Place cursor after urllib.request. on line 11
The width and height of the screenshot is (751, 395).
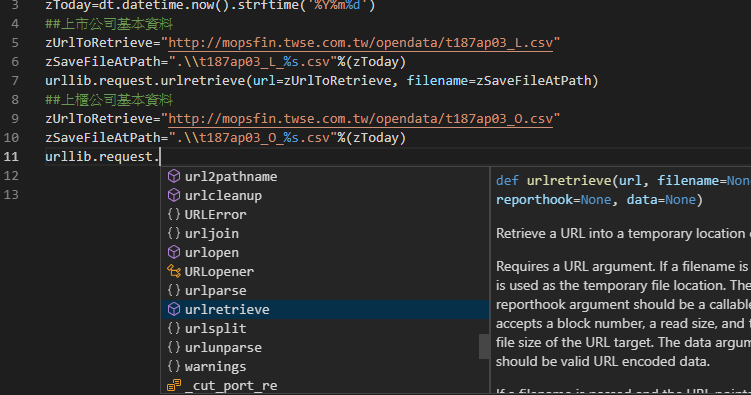coord(160,157)
